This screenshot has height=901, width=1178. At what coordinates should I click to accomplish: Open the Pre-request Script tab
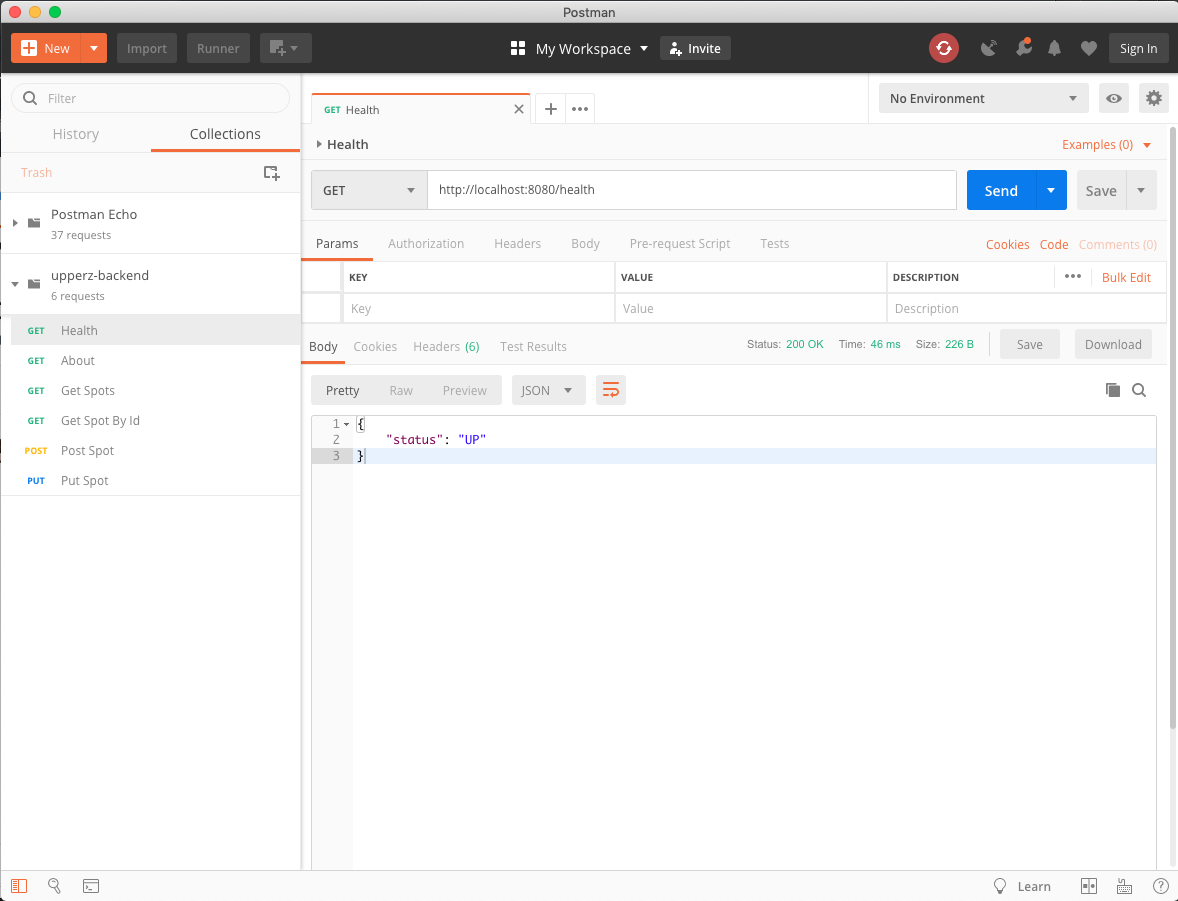point(680,243)
